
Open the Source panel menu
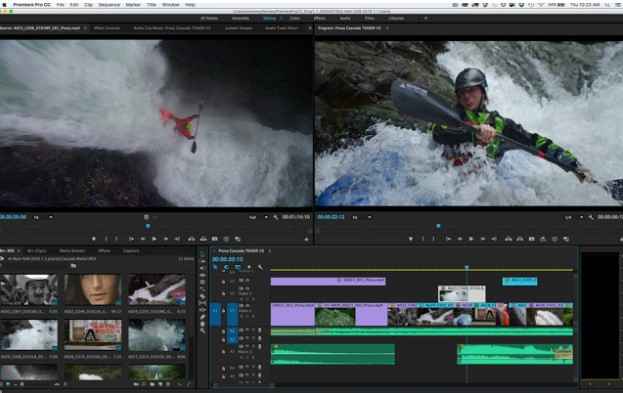(85, 28)
